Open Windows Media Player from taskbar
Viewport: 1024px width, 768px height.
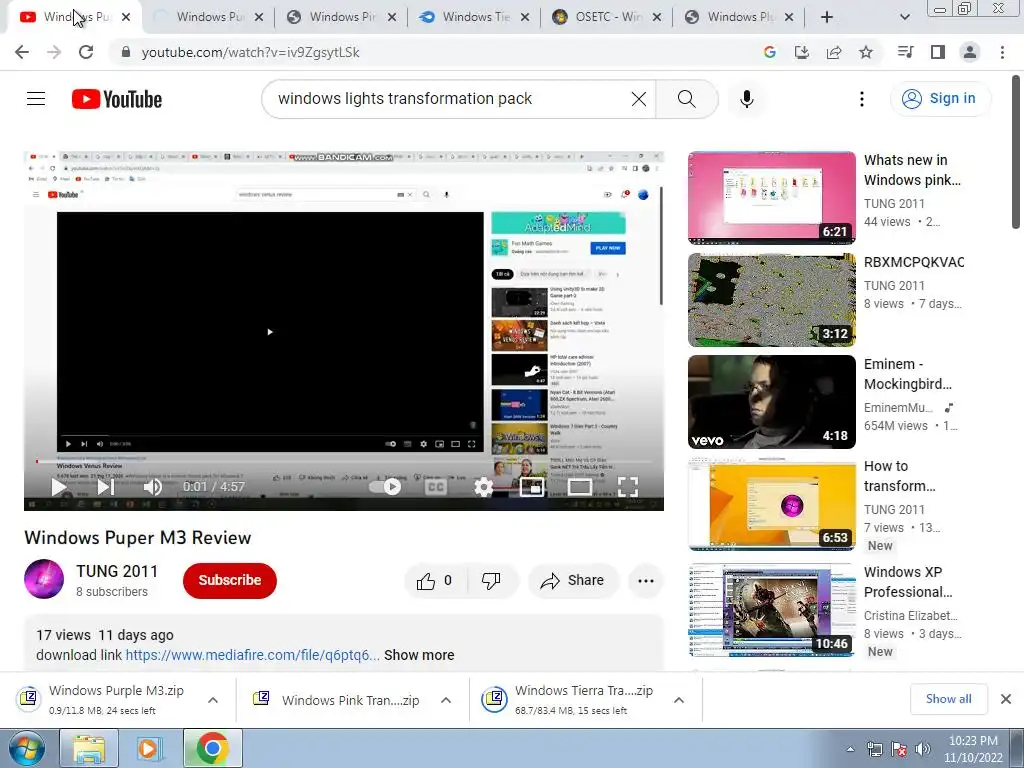(149, 748)
